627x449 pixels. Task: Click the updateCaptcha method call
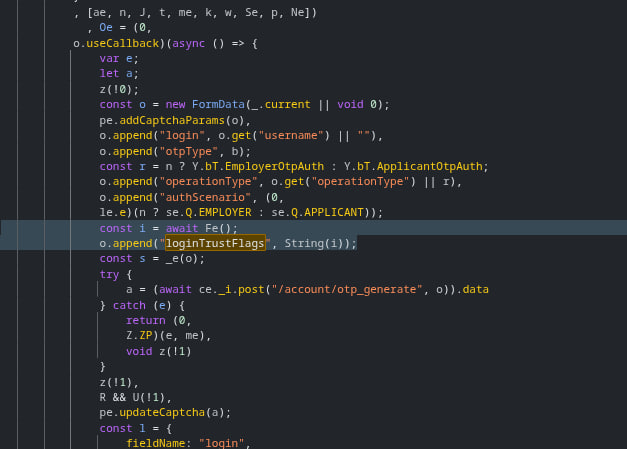point(162,412)
